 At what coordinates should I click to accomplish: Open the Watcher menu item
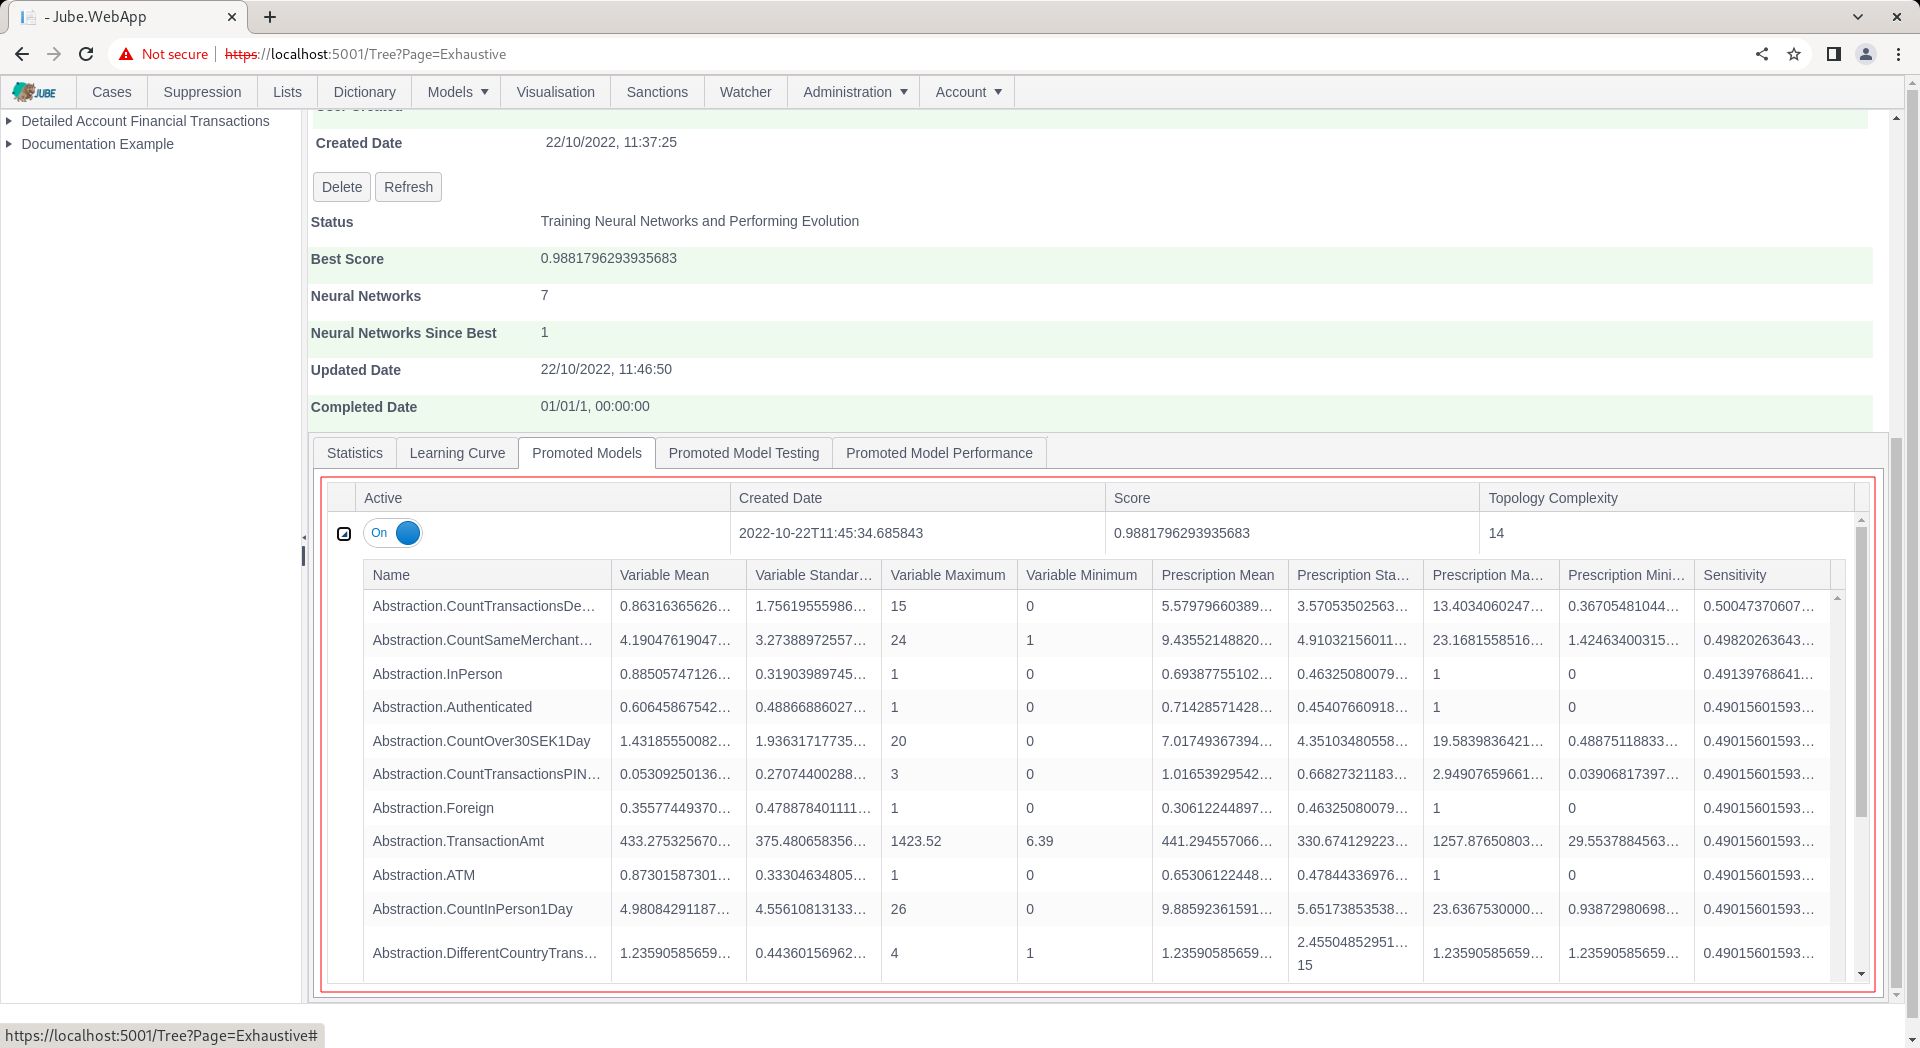746,92
